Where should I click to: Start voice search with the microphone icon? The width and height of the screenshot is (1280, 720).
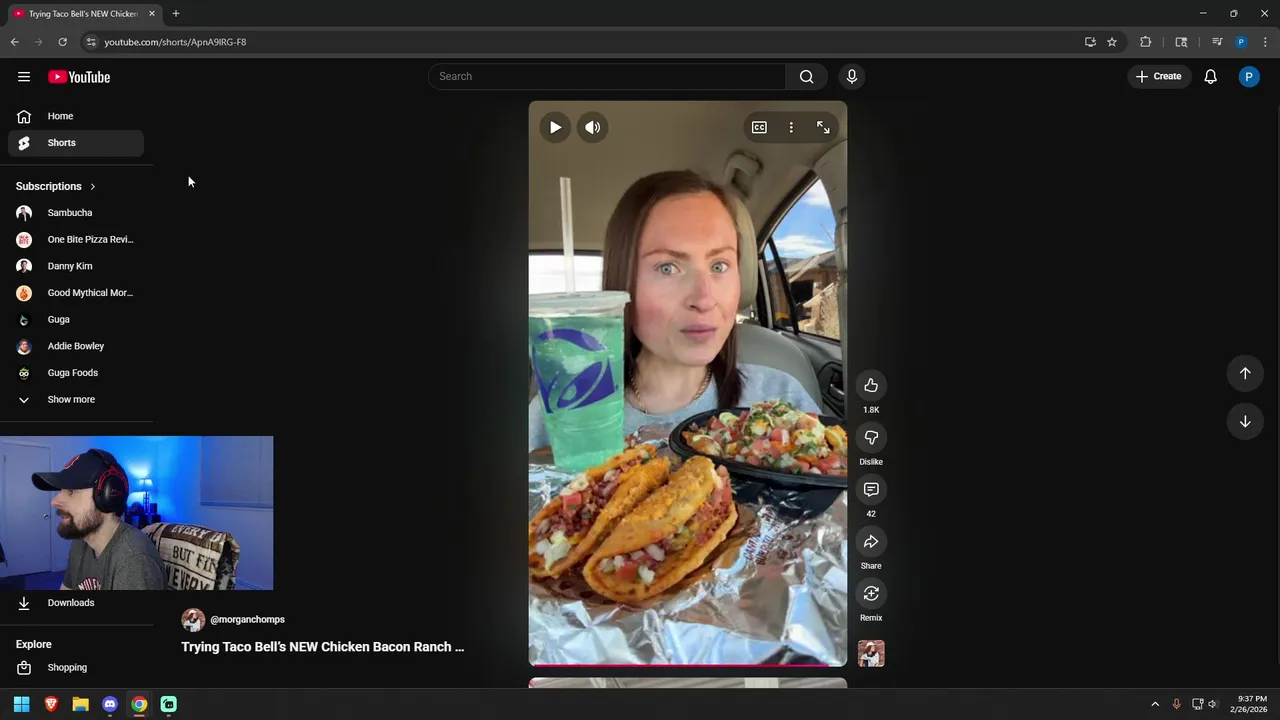[852, 77]
